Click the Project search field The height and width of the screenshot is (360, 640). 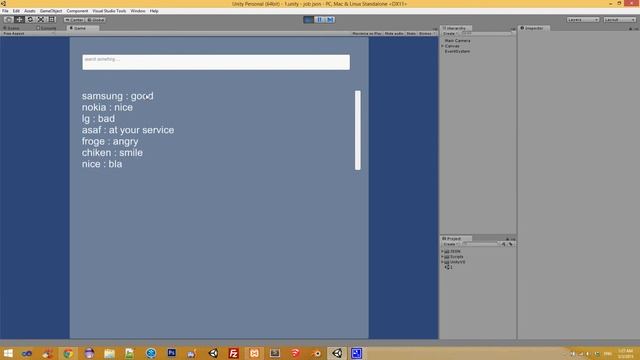(480, 244)
